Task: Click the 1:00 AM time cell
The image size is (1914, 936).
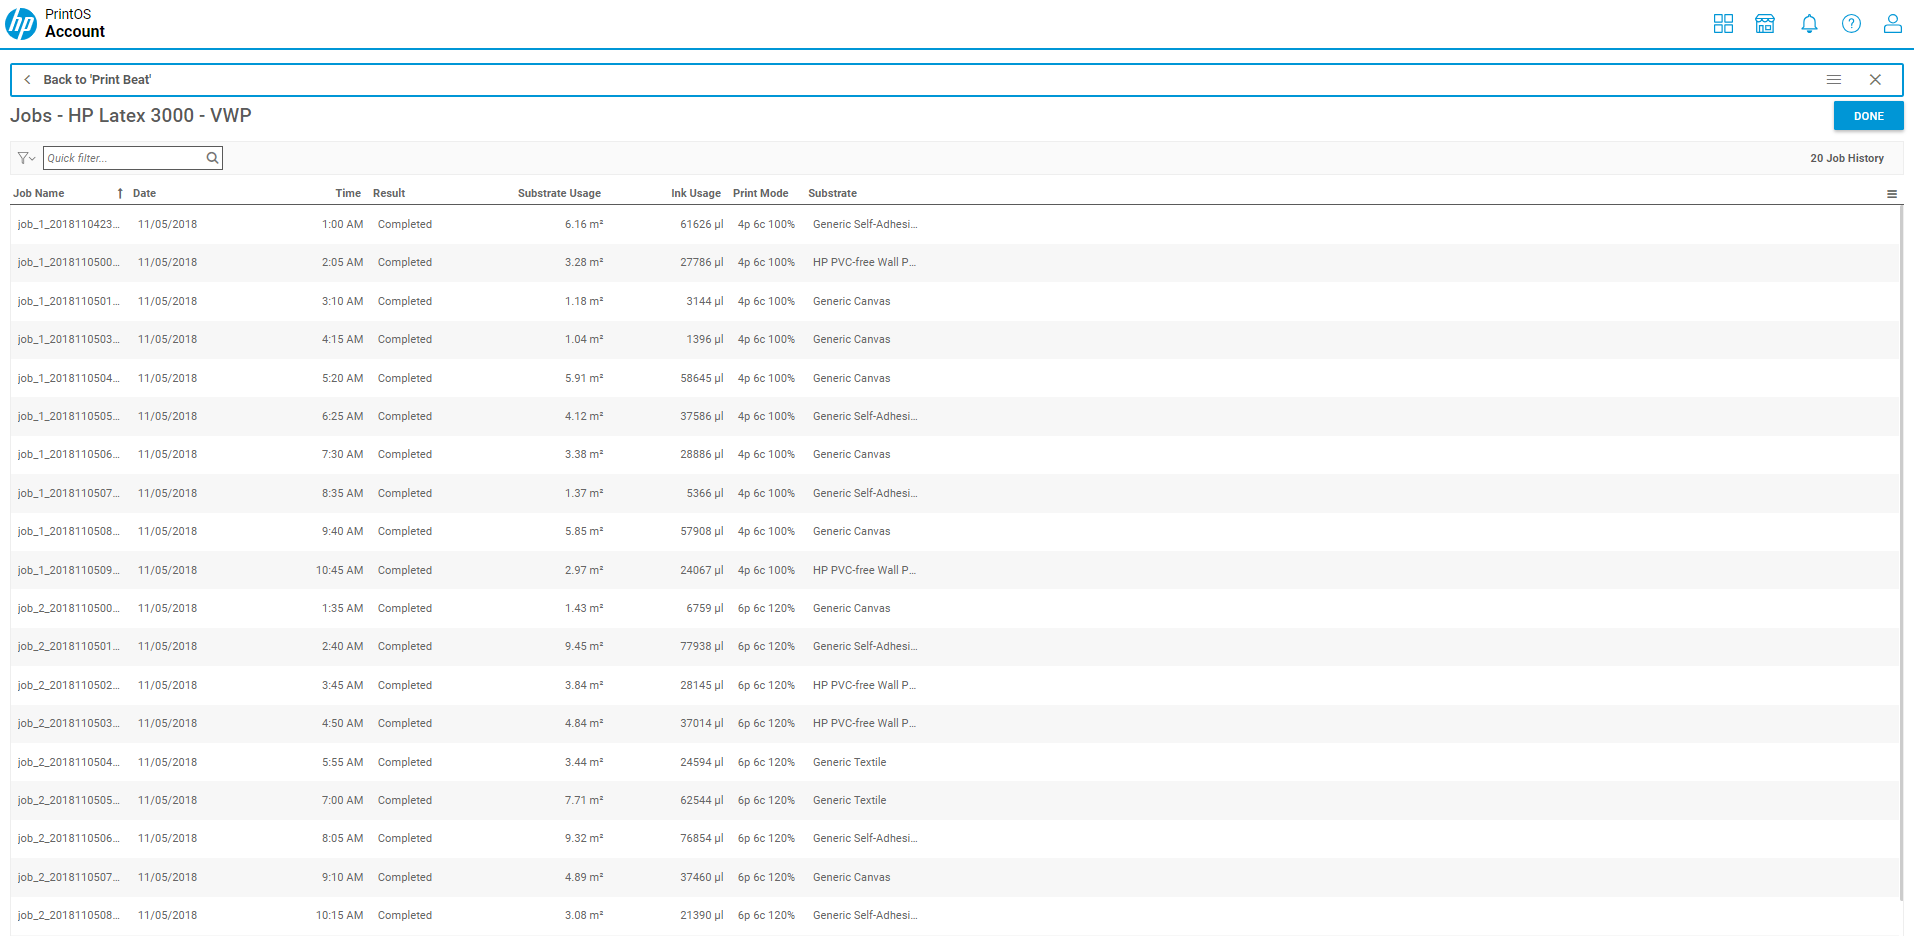Action: click(x=342, y=225)
